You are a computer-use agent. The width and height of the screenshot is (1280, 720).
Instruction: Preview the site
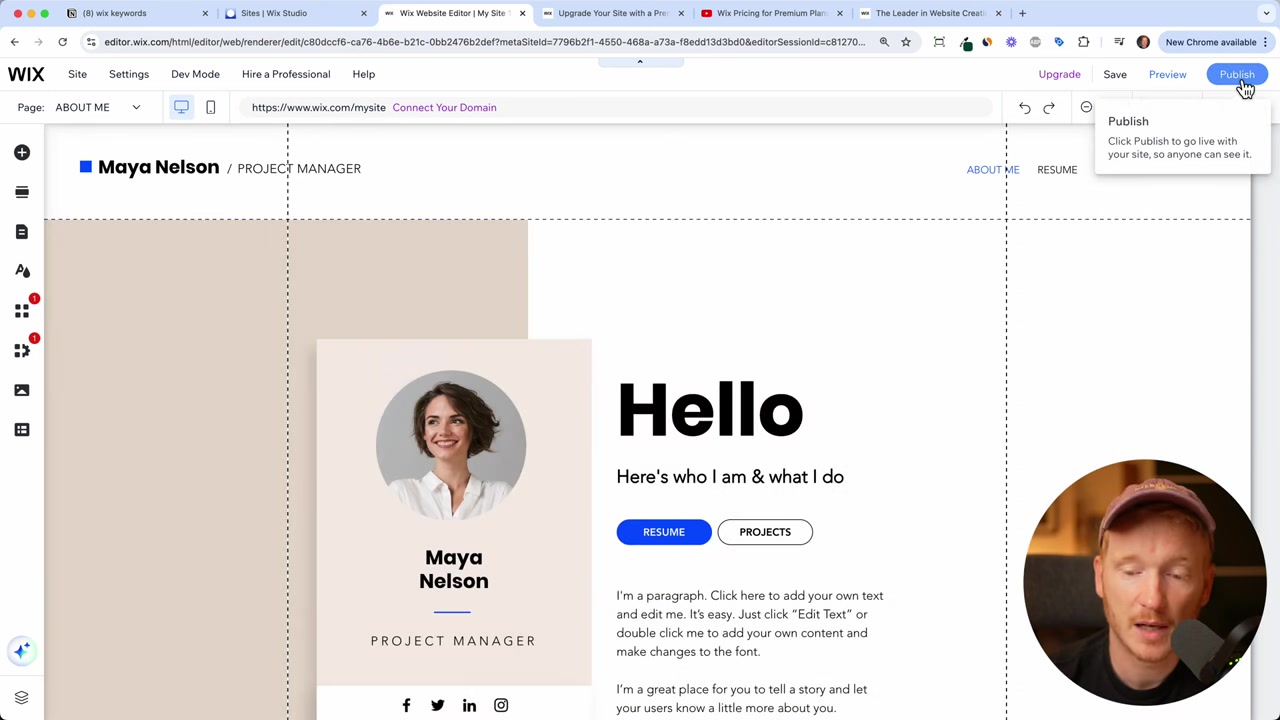1168,74
